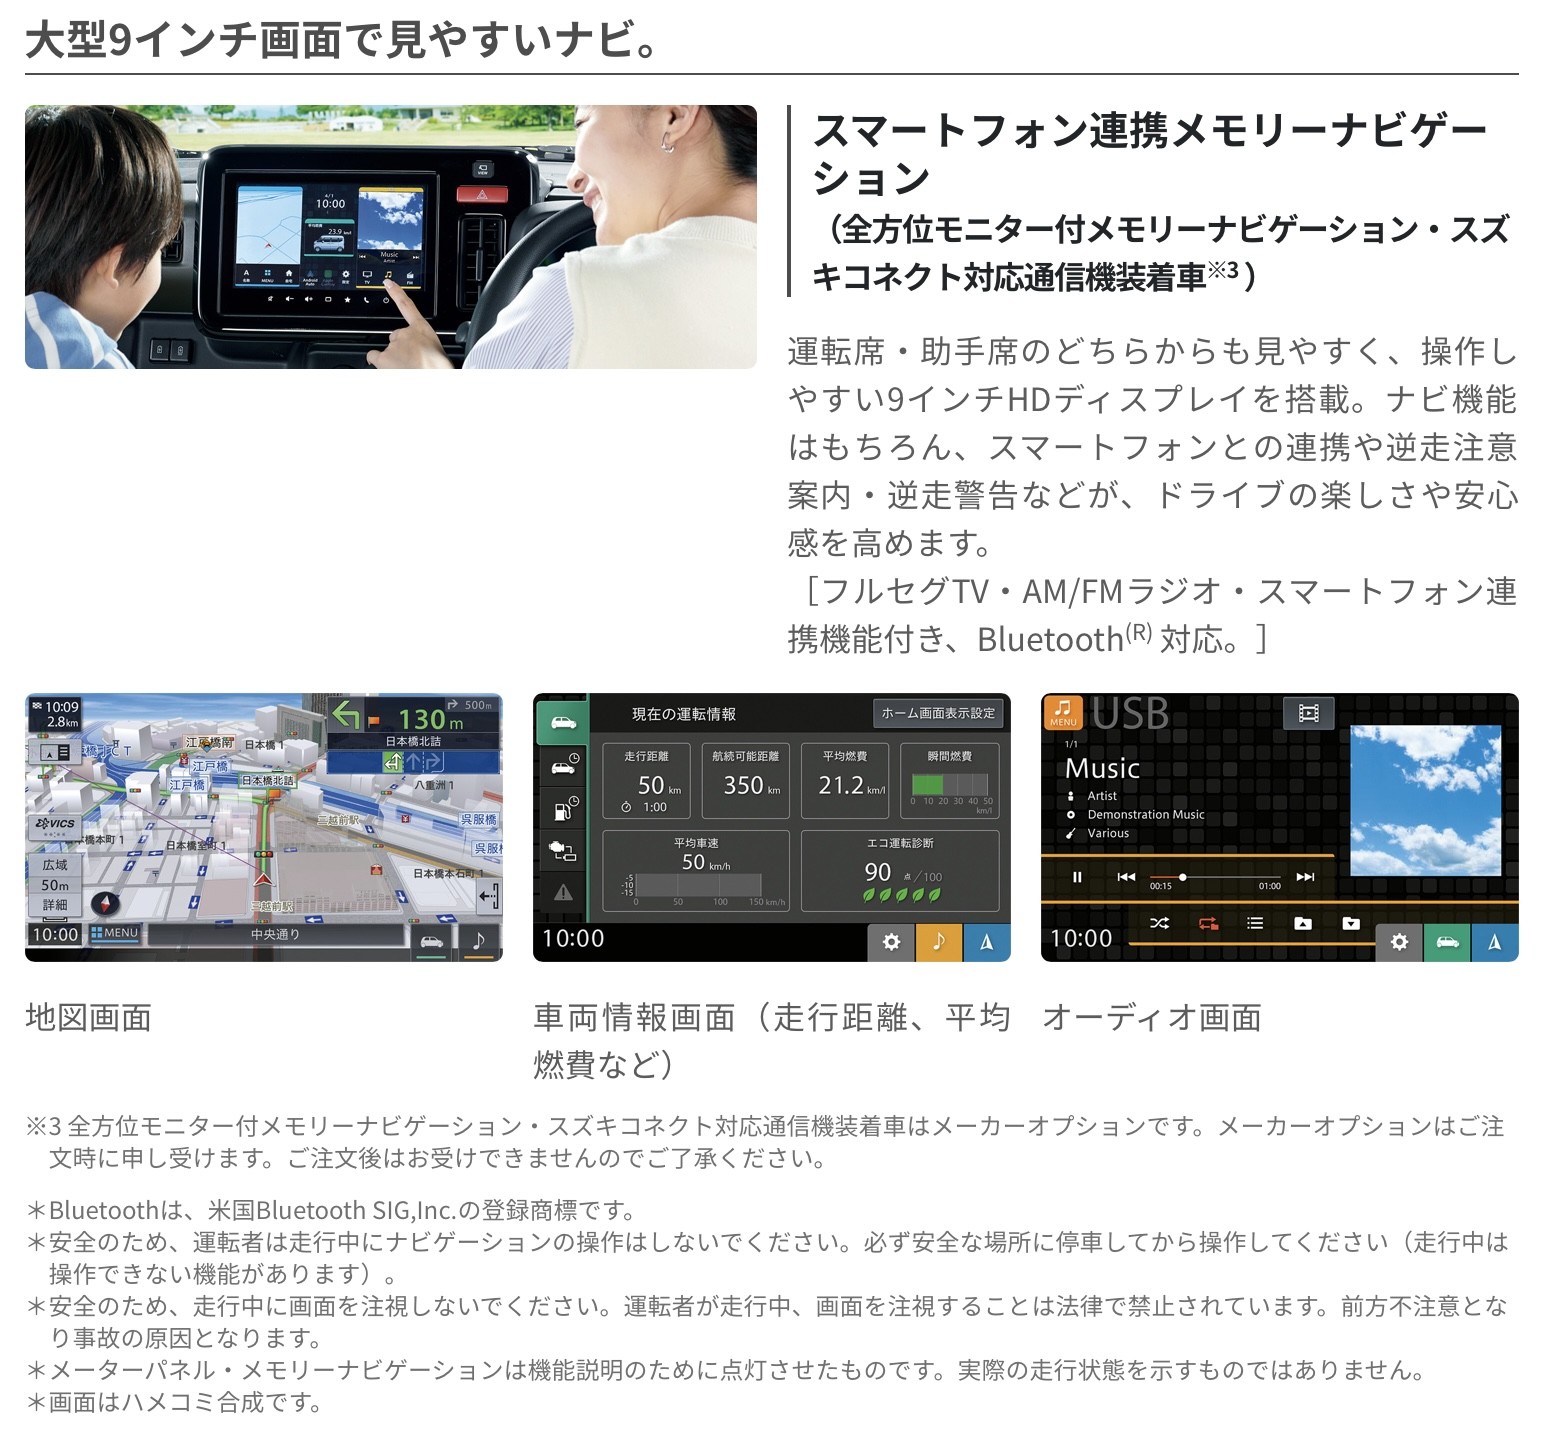Viewport: 1541px width, 1441px height.
Task: Click the photo of the child touching the navi
Action: pyautogui.click(x=391, y=237)
